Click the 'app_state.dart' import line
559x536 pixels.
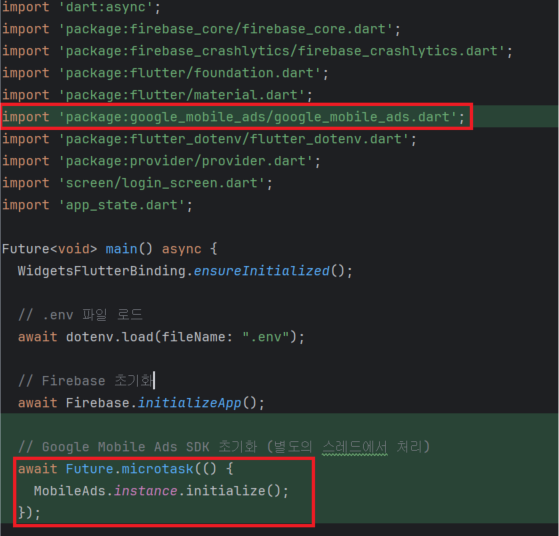97,205
